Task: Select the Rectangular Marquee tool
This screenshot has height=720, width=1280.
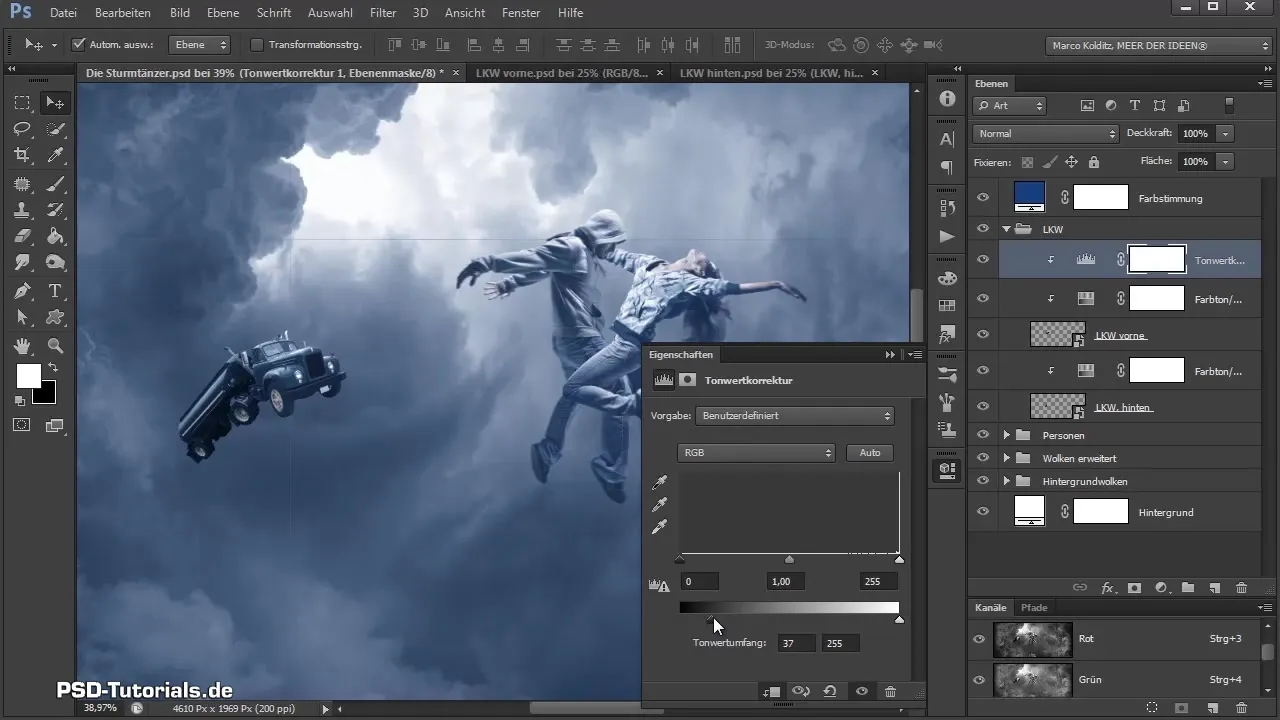Action: [22, 103]
